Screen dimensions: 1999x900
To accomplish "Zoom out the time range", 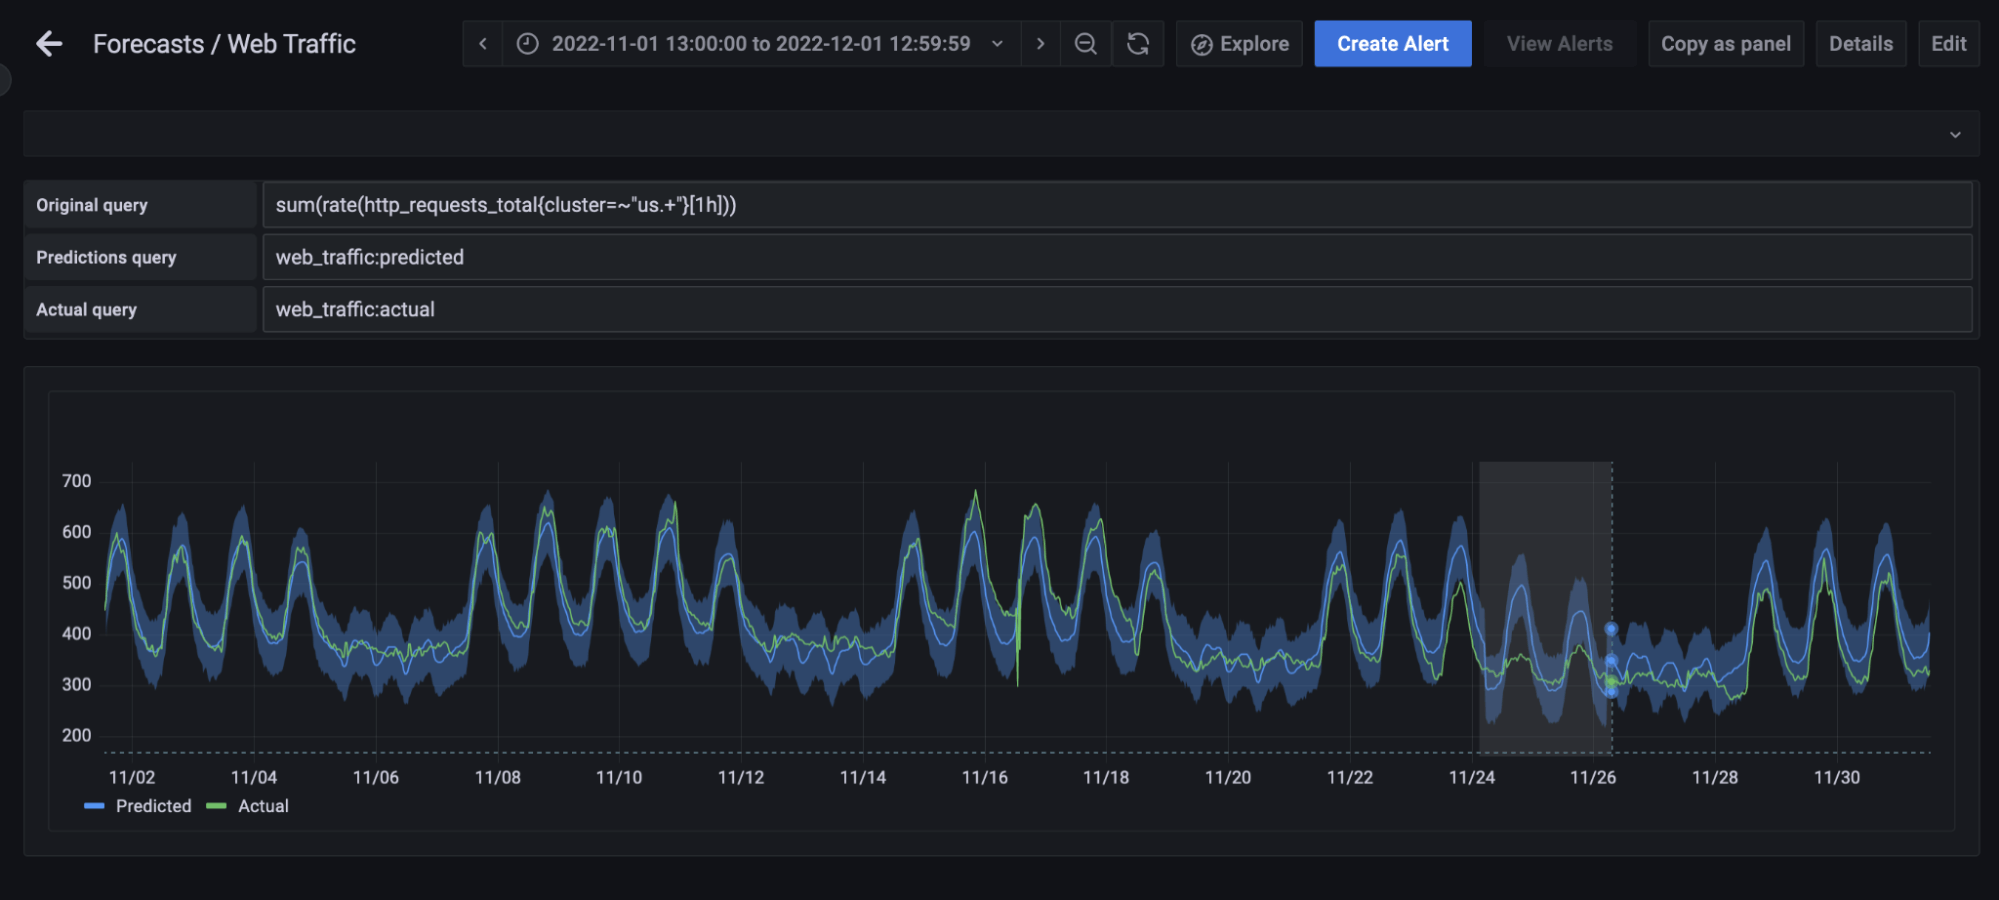I will click(1085, 44).
